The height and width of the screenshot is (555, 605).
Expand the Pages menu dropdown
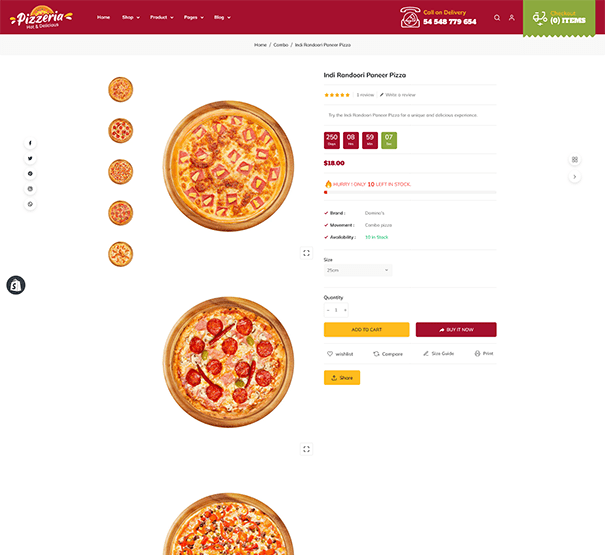[x=193, y=17]
